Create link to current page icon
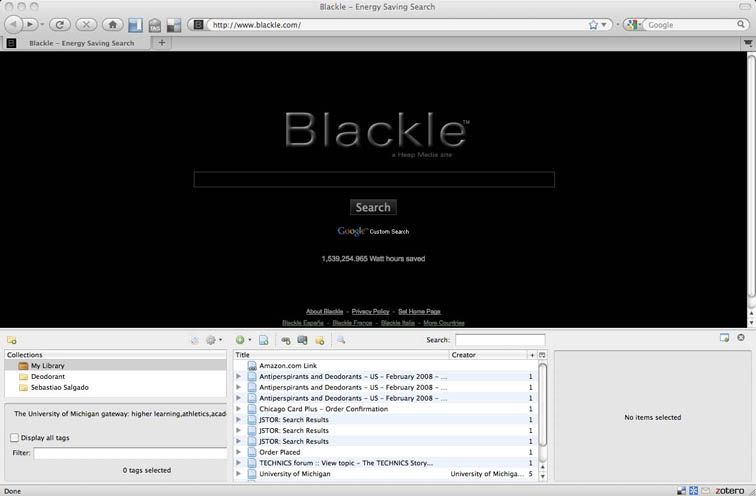The height and width of the screenshot is (496, 756). pos(285,340)
